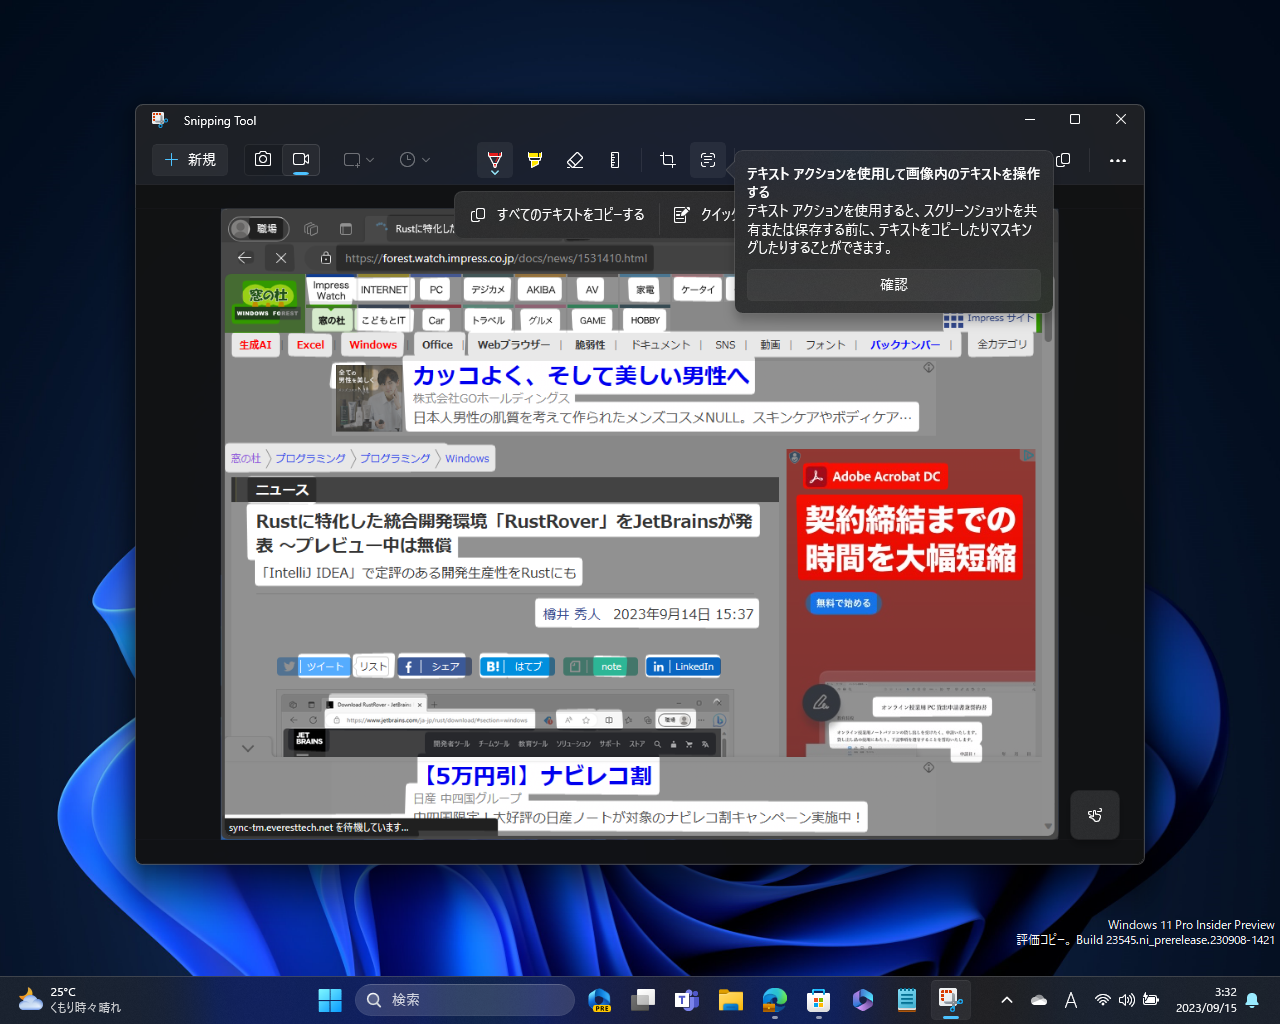Viewport: 1280px width, 1024px height.
Task: Expand hidden system tray icons
Action: pyautogui.click(x=1007, y=999)
